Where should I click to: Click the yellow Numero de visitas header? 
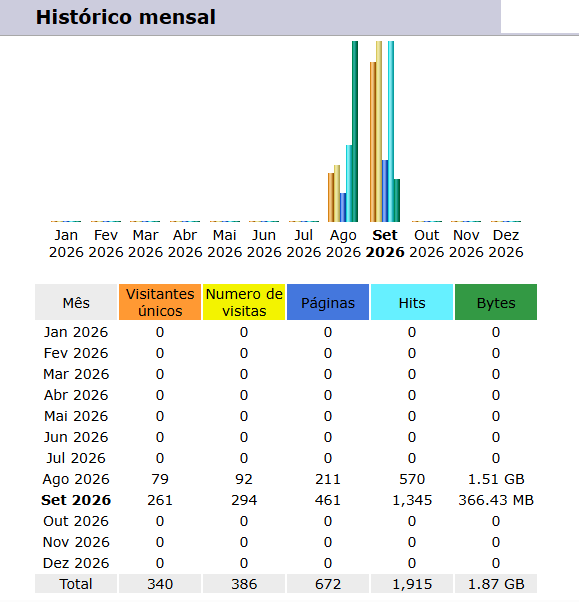coord(244,302)
